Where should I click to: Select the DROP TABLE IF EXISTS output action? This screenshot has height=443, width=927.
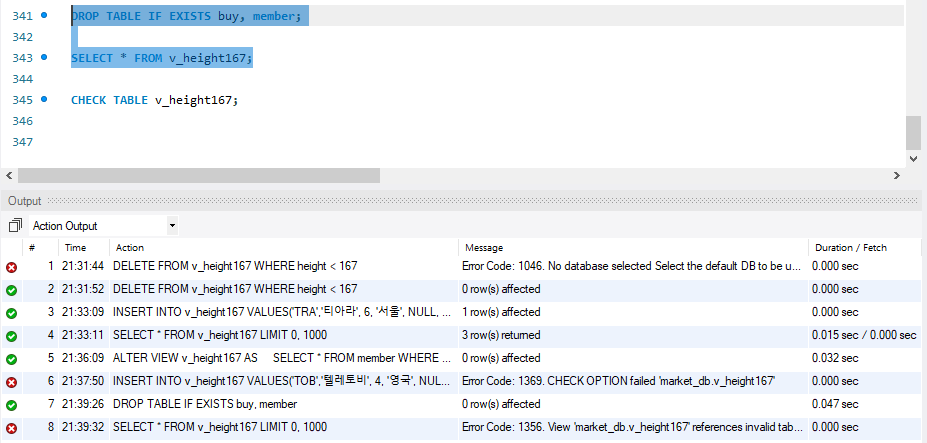pyautogui.click(x=284, y=405)
